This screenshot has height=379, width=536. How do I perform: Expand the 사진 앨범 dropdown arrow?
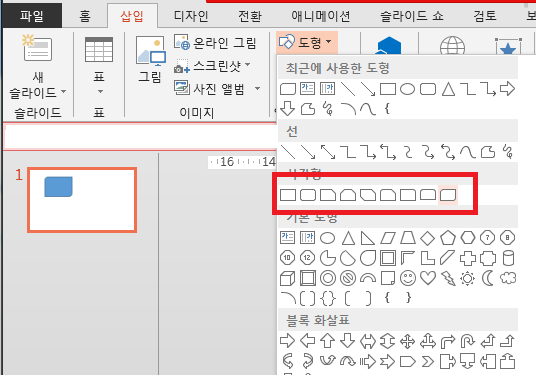point(257,89)
